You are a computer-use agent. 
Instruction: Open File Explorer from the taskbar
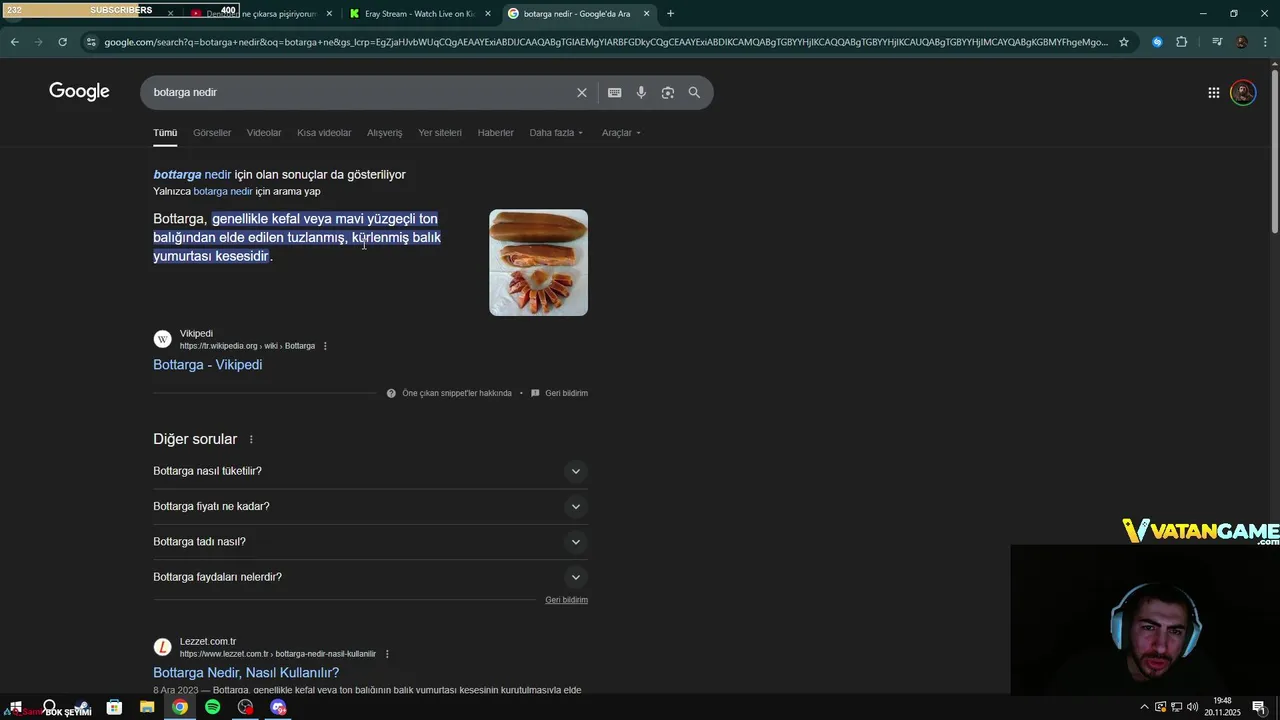147,707
